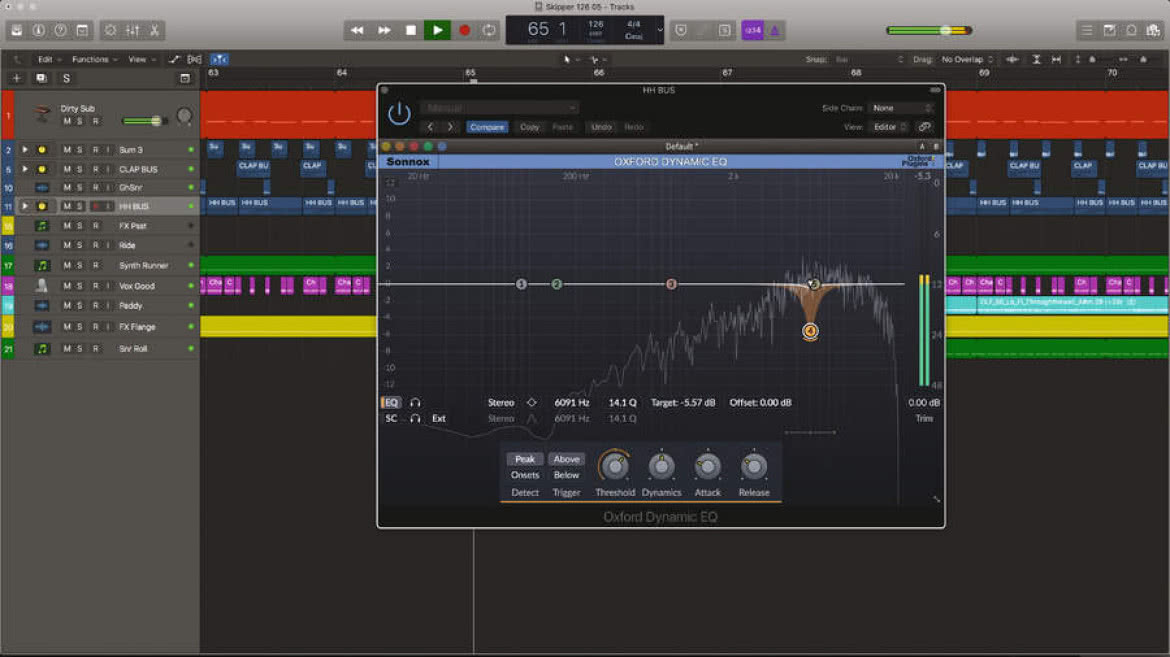Open the Drag mode No Overlap dropdown
The height and width of the screenshot is (657, 1170).
[x=966, y=60]
